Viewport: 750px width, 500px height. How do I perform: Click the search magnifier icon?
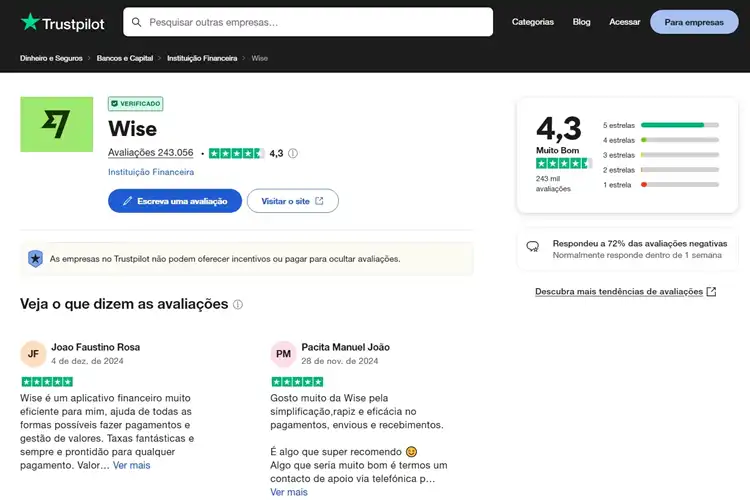[x=136, y=22]
